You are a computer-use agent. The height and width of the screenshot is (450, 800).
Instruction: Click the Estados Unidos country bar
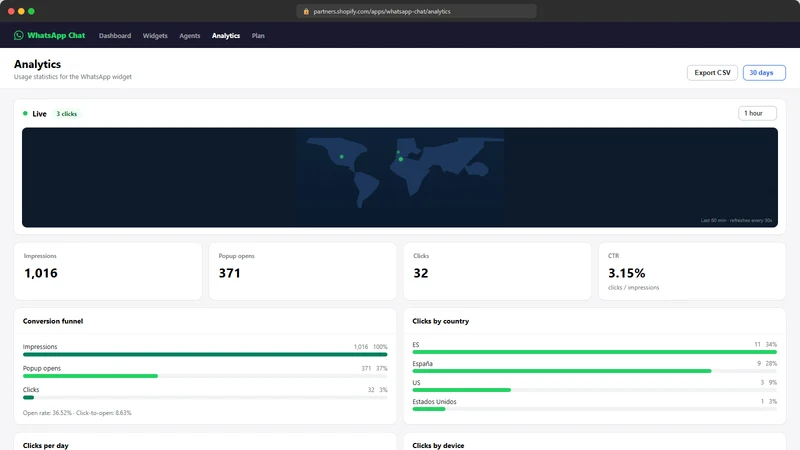594,409
